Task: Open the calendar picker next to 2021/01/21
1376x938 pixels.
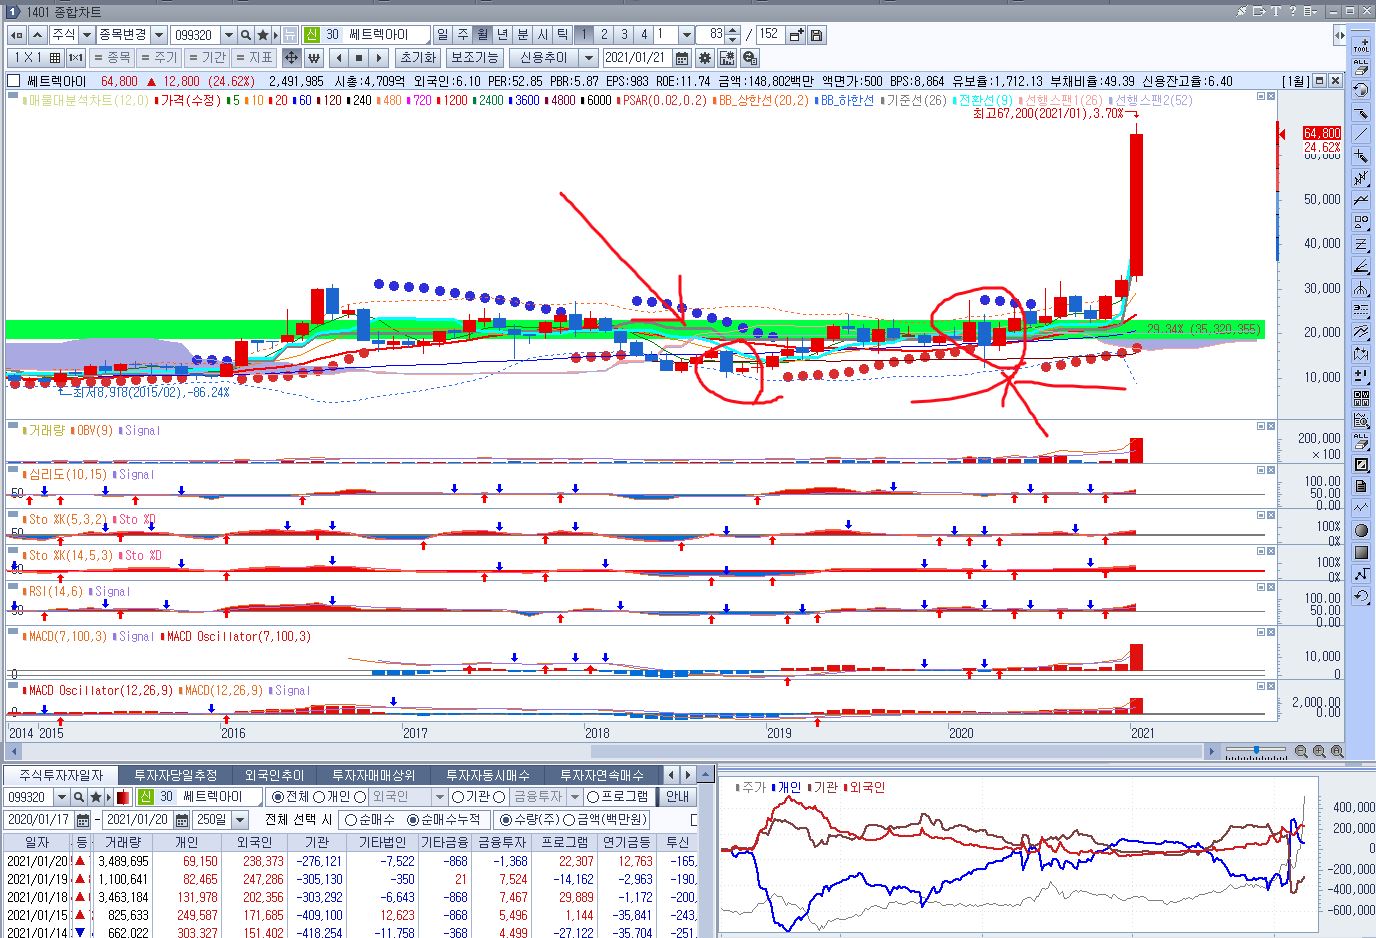Action: click(682, 58)
